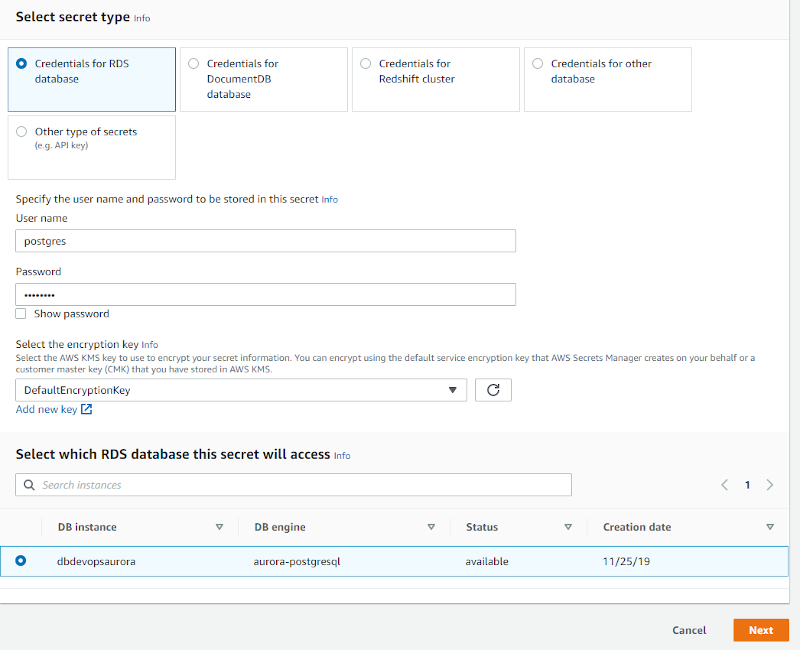The height and width of the screenshot is (650, 800).
Task: Click the next page chevron in pagination
Action: (769, 484)
